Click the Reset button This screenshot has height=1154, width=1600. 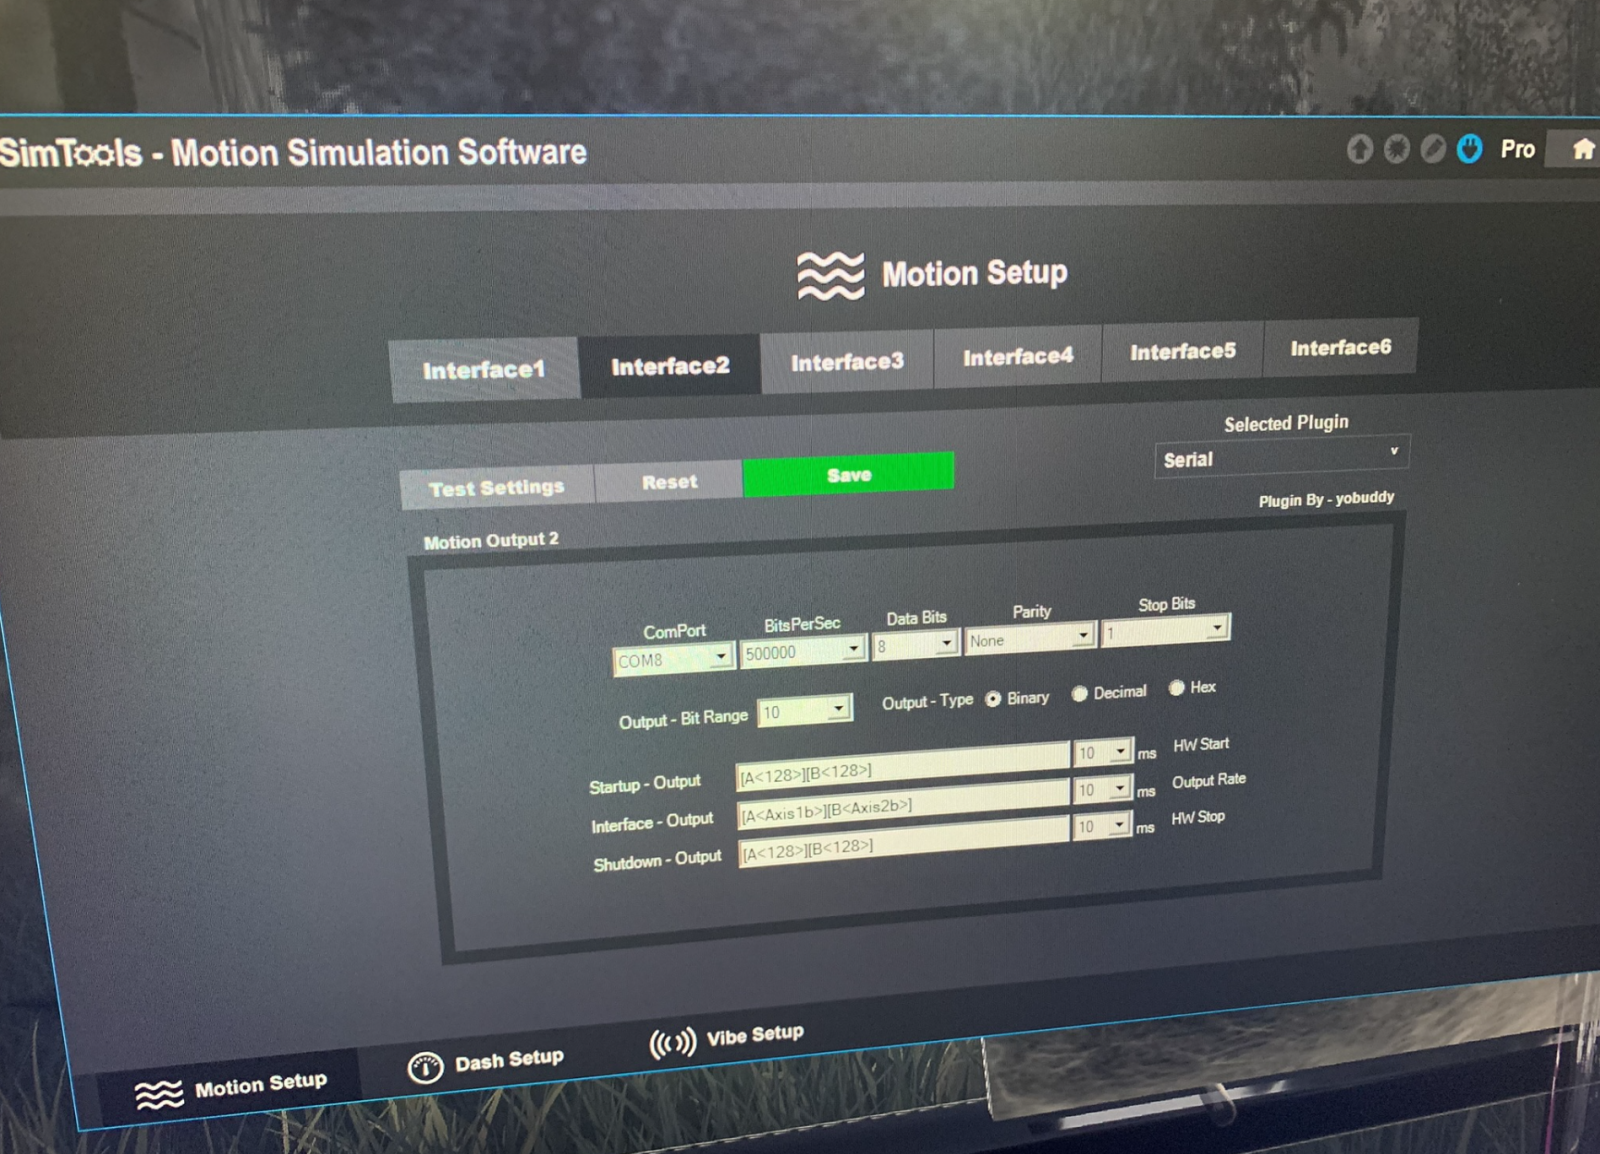tap(669, 482)
